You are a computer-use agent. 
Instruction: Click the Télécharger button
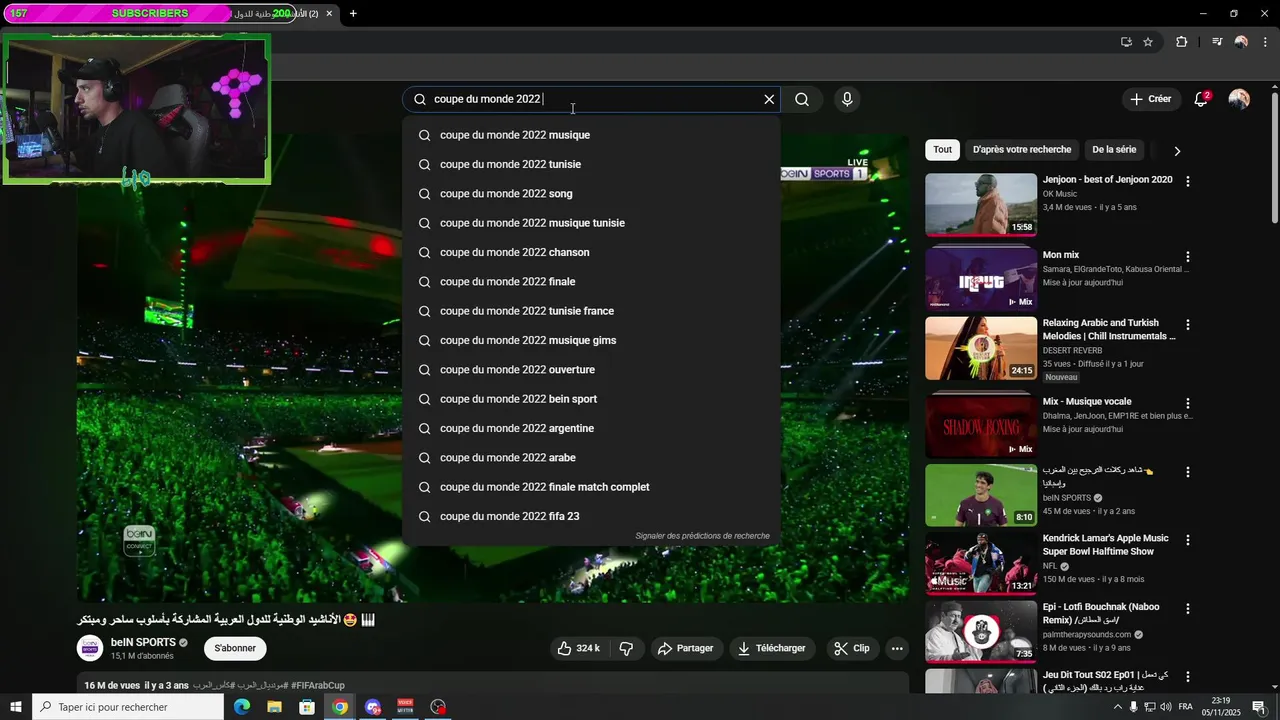click(x=771, y=648)
